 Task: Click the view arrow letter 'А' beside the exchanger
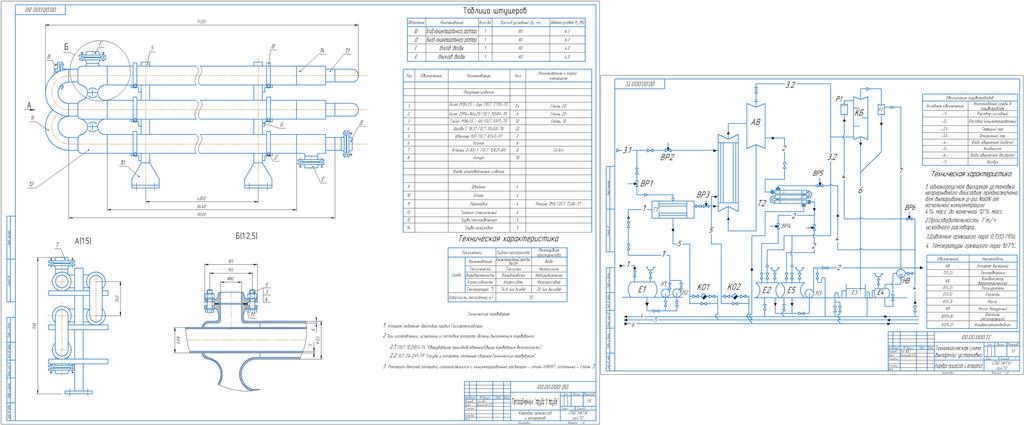tap(28, 104)
